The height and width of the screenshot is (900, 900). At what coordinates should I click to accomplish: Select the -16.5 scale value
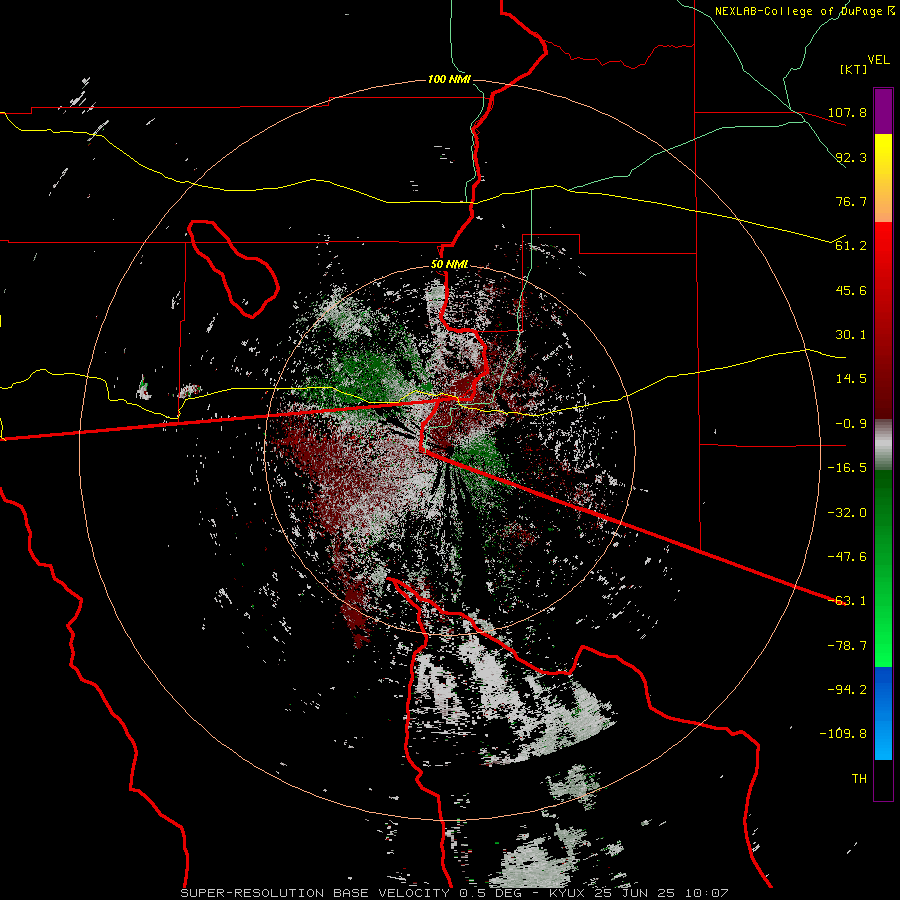pos(847,468)
